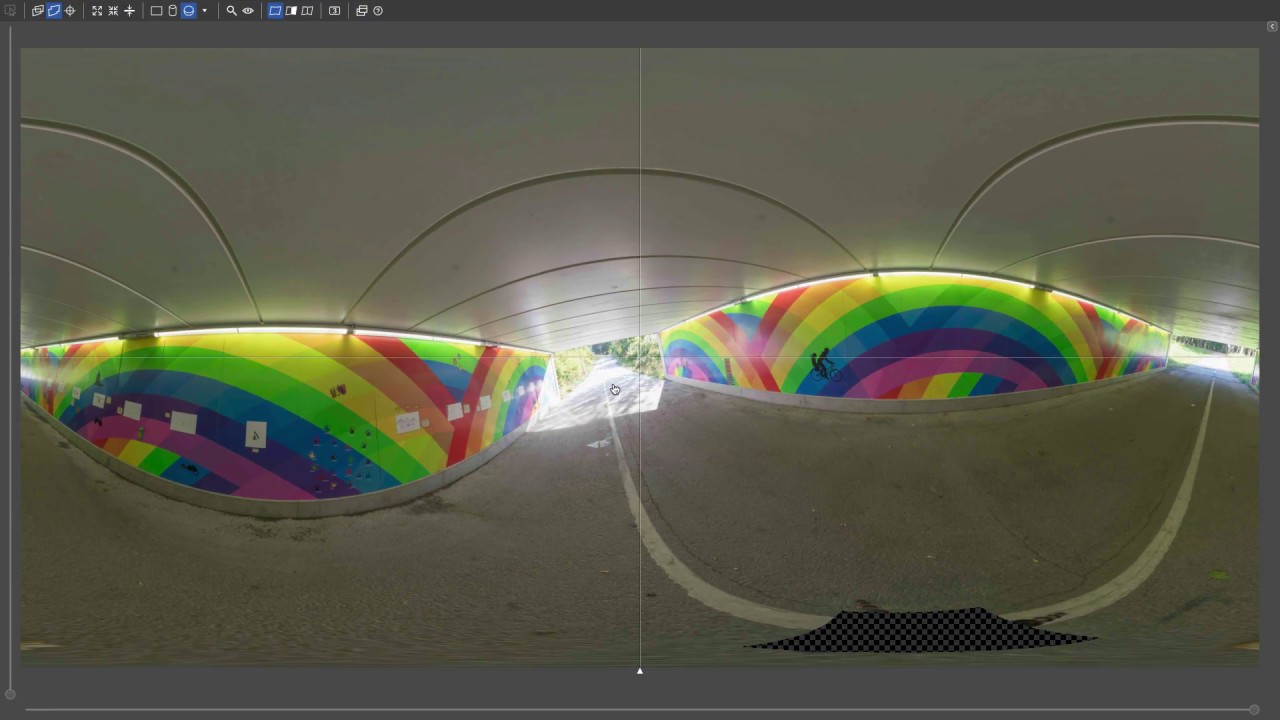Screen dimensions: 1280x720
Task: Click the horizontal slider handle below panorama
Action: pos(1253,710)
